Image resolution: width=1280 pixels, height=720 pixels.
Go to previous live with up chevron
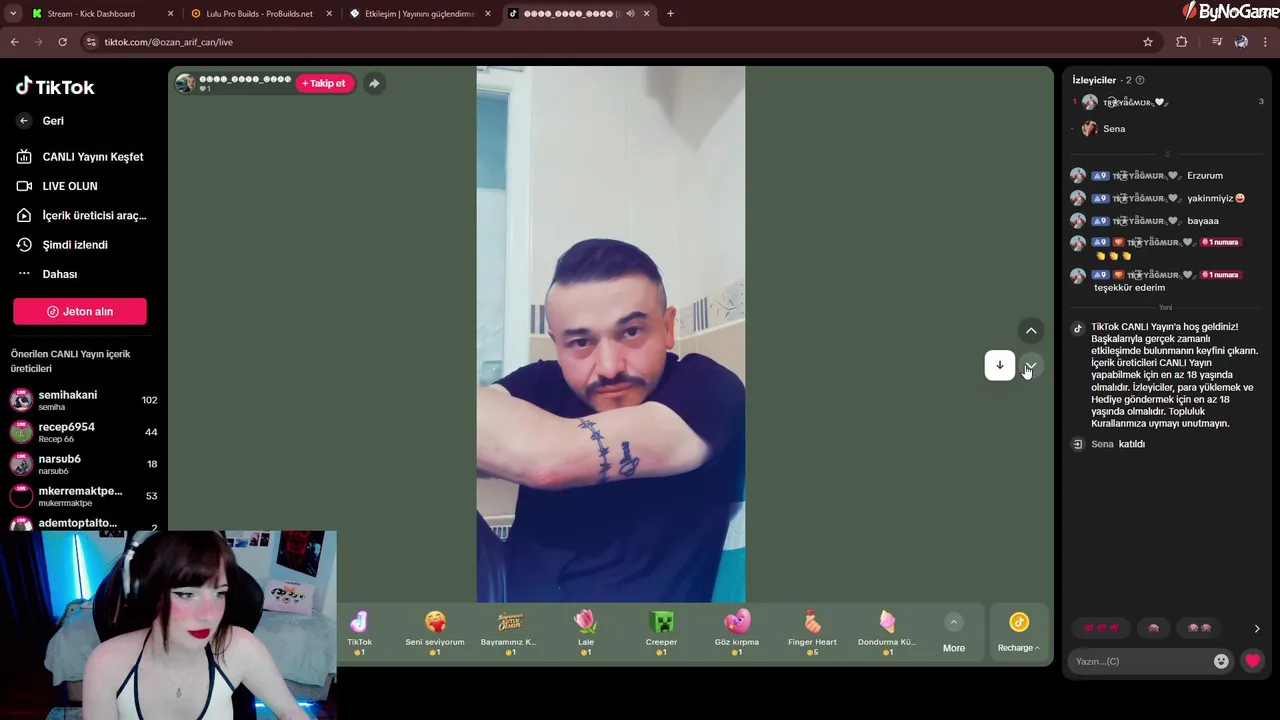click(1031, 331)
